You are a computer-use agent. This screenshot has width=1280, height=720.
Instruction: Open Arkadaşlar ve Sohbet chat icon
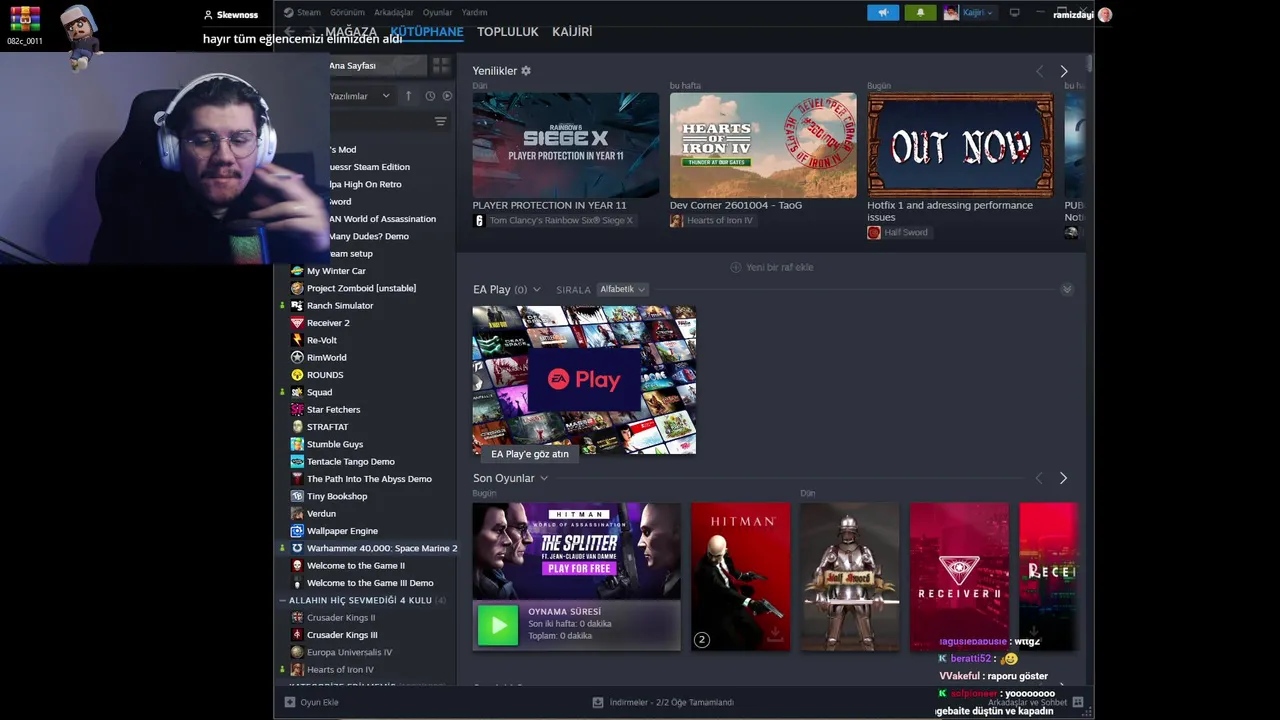pos(1078,703)
